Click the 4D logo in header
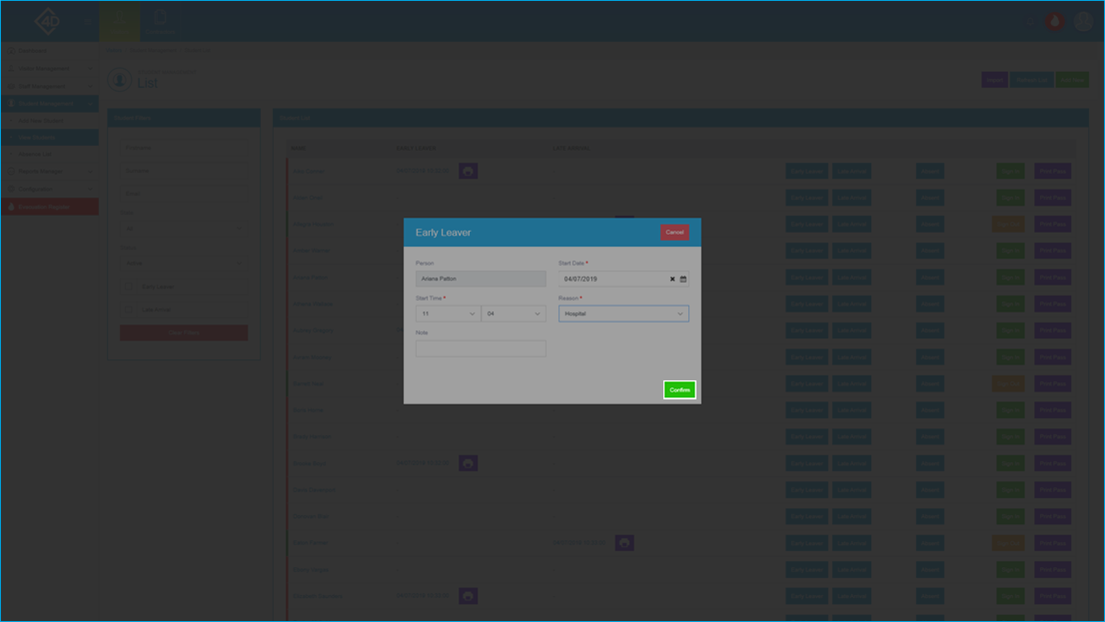 pyautogui.click(x=47, y=21)
